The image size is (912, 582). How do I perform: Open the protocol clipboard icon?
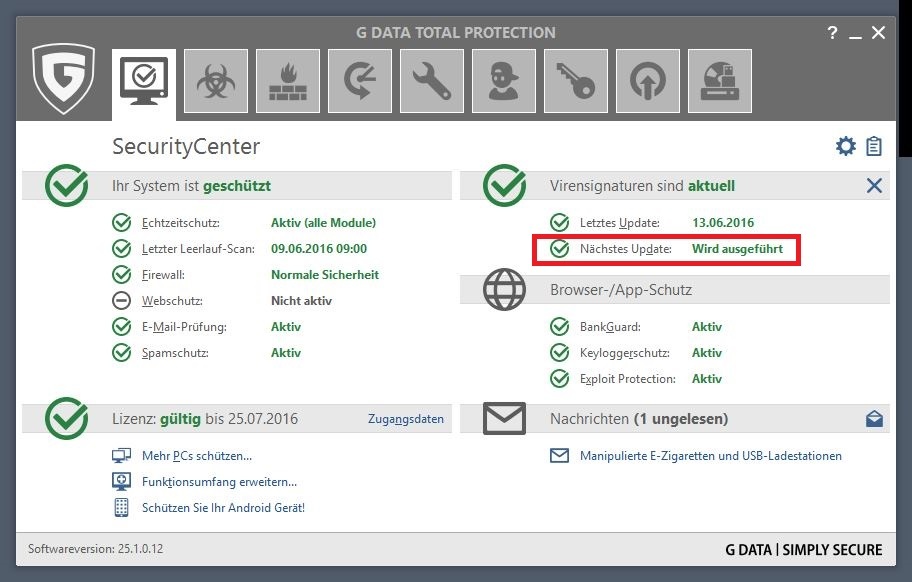(x=874, y=146)
